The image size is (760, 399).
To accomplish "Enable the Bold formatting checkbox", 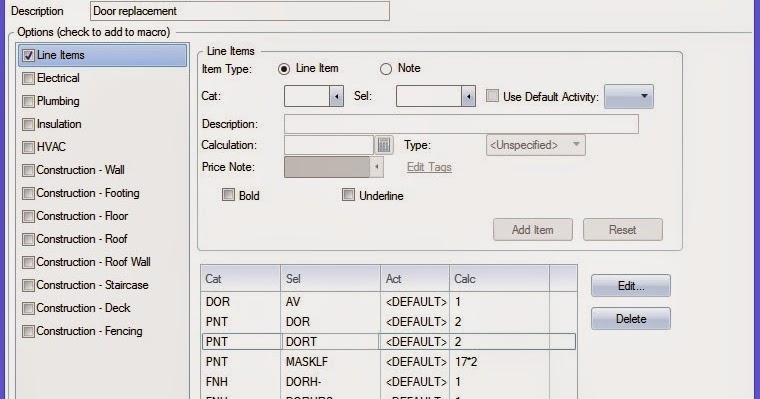I will [228, 195].
